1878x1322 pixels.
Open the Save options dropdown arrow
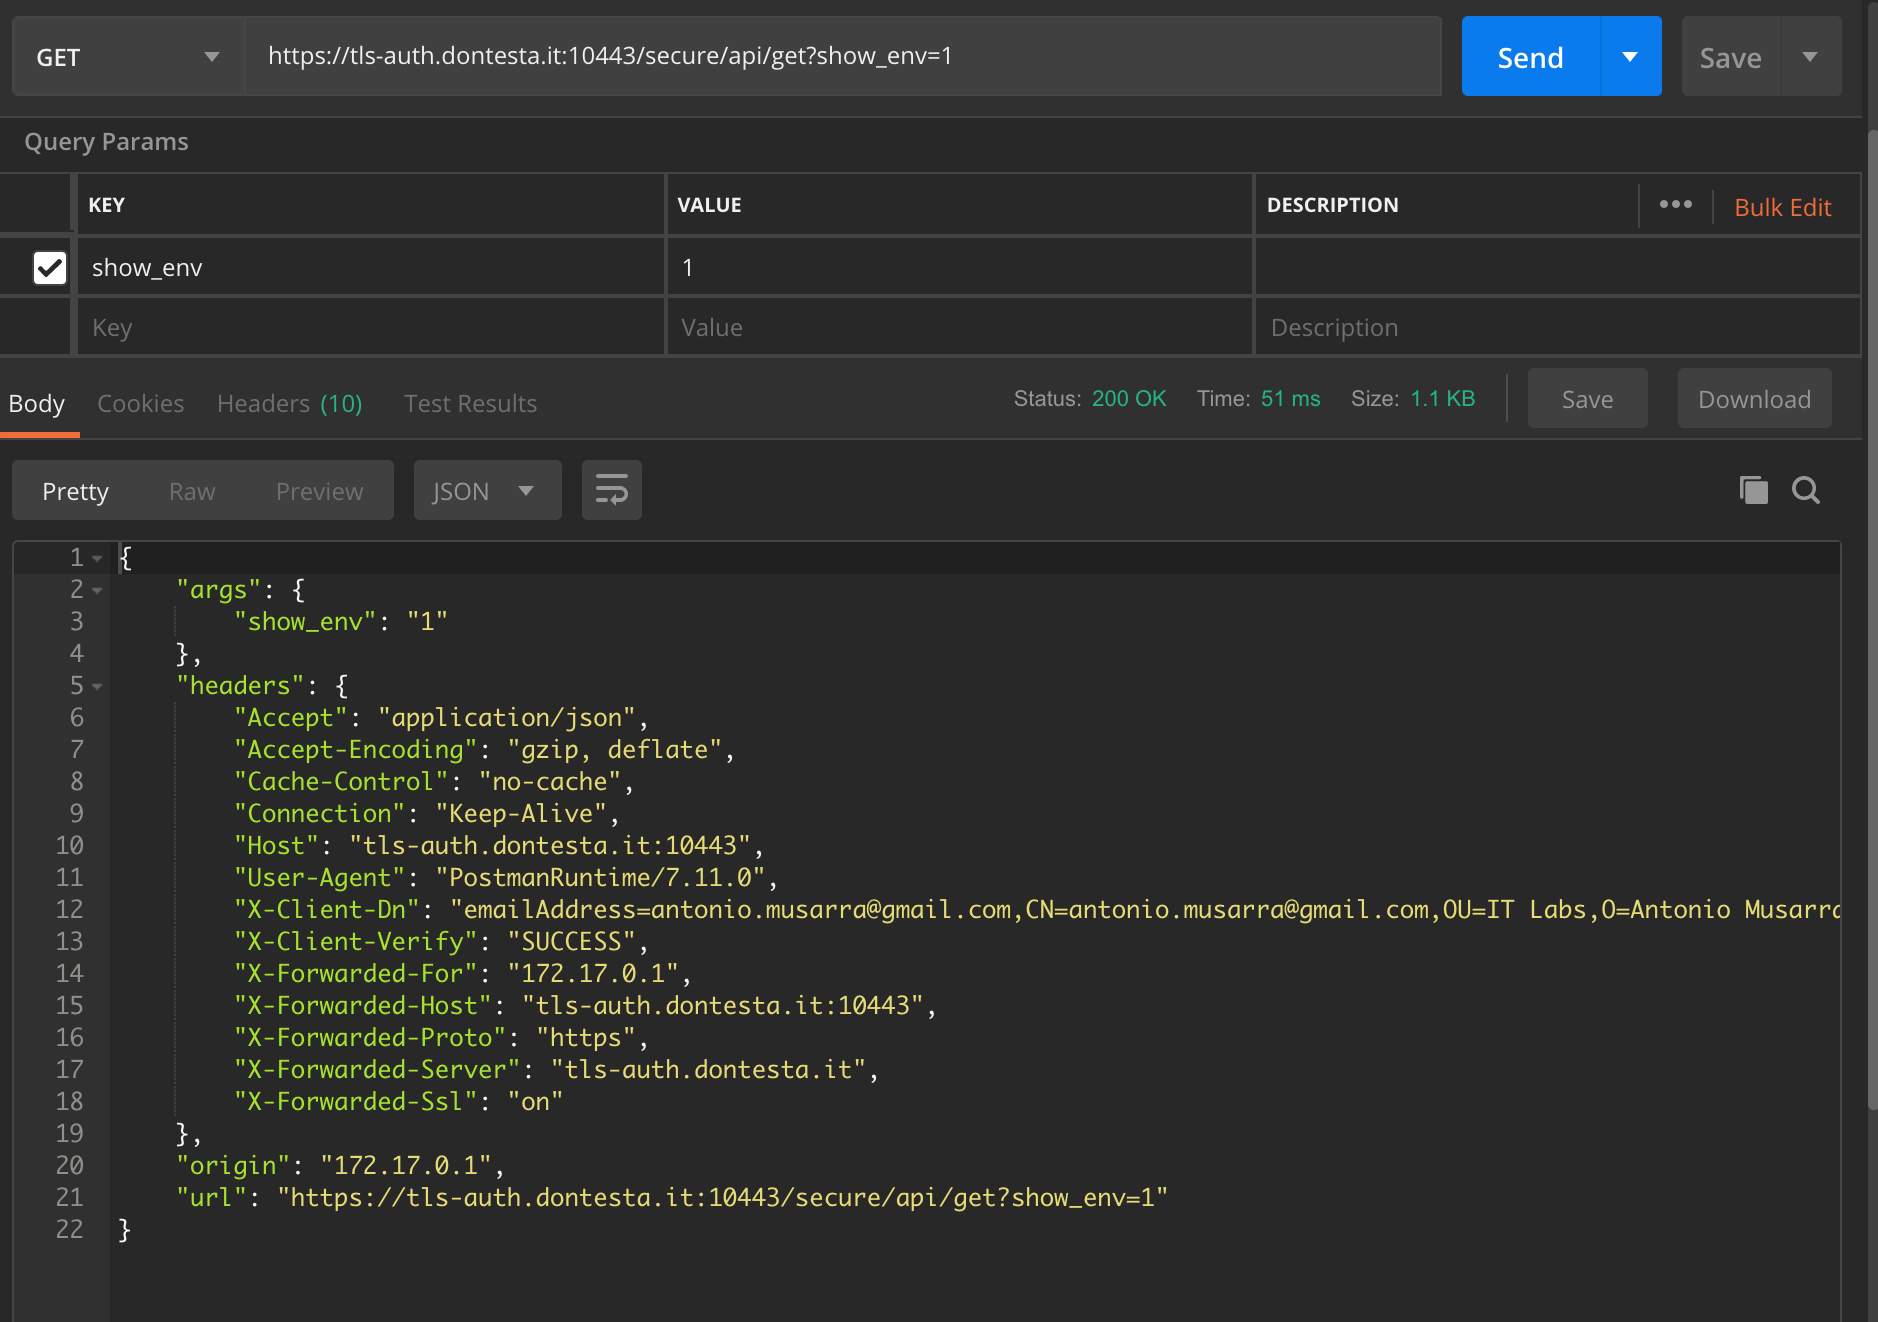pyautogui.click(x=1810, y=57)
